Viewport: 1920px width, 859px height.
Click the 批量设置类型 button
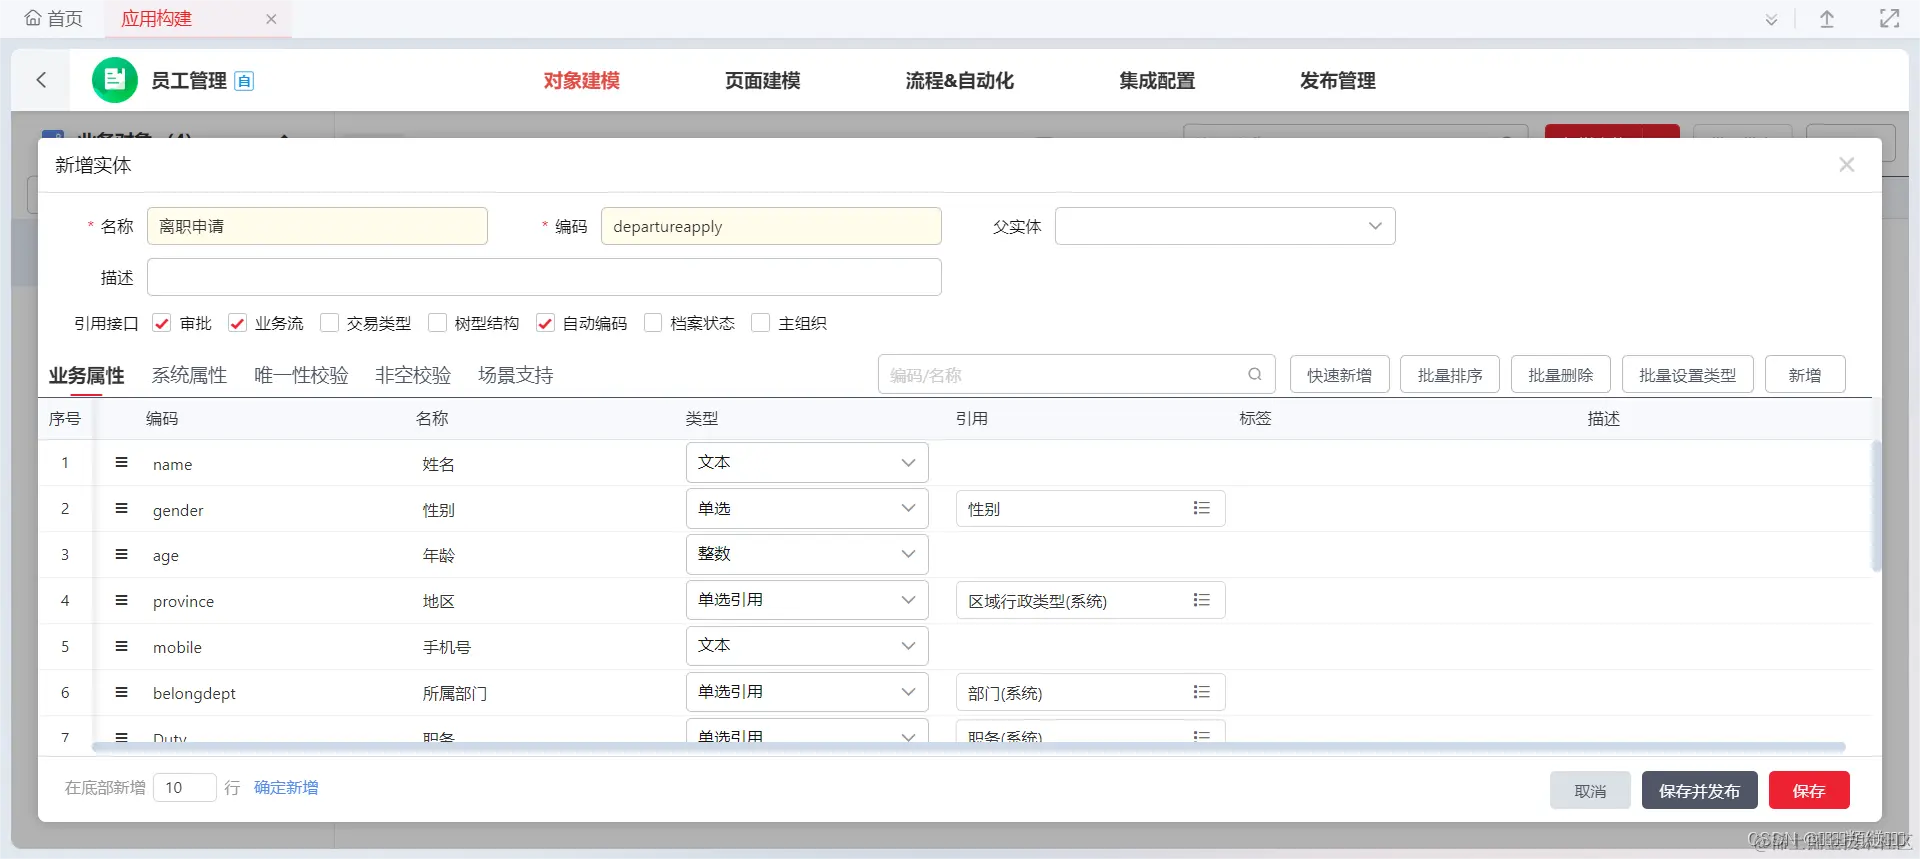[1688, 375]
